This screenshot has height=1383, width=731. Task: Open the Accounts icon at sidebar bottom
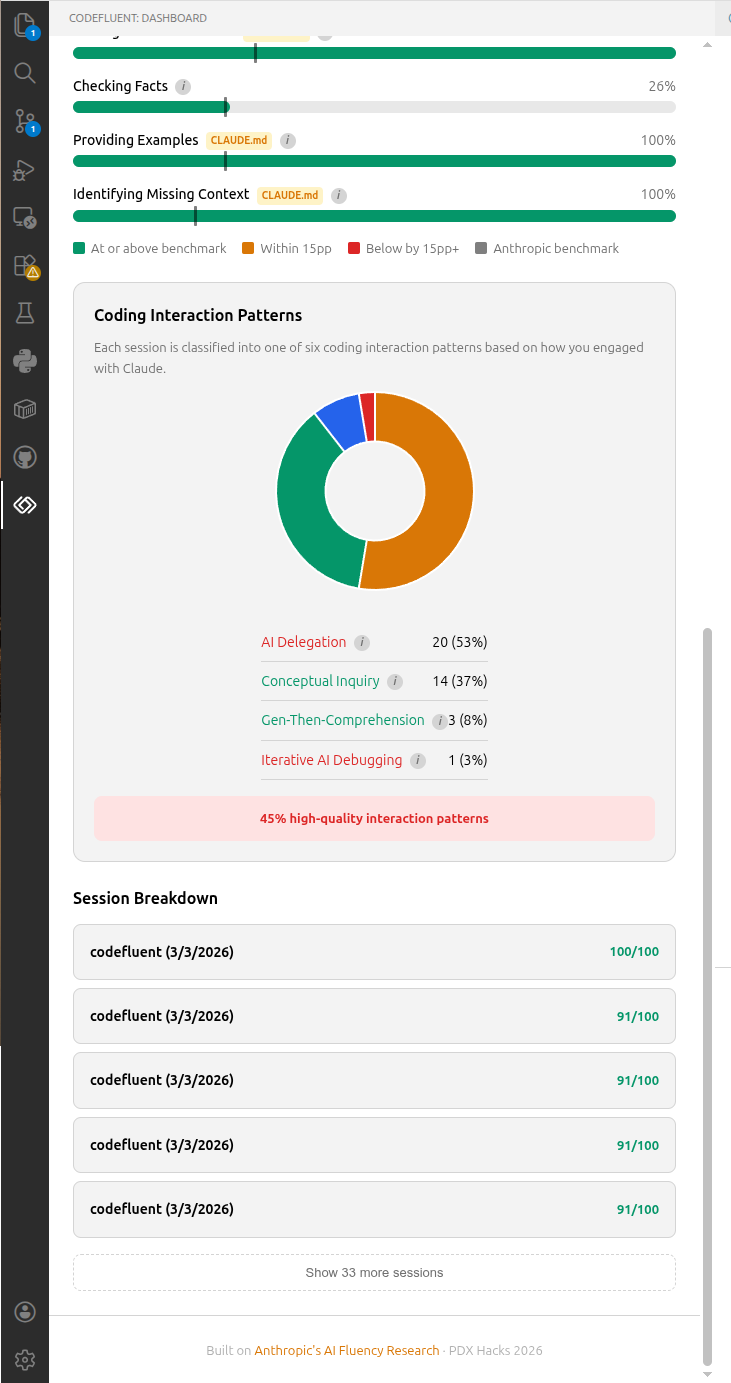(24, 1311)
